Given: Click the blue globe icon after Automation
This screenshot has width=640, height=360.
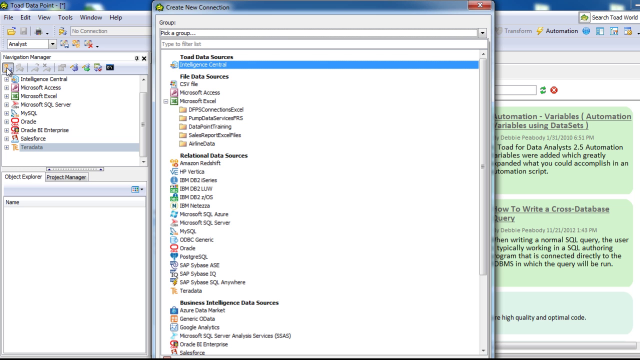Looking at the screenshot, I should [x=586, y=31].
